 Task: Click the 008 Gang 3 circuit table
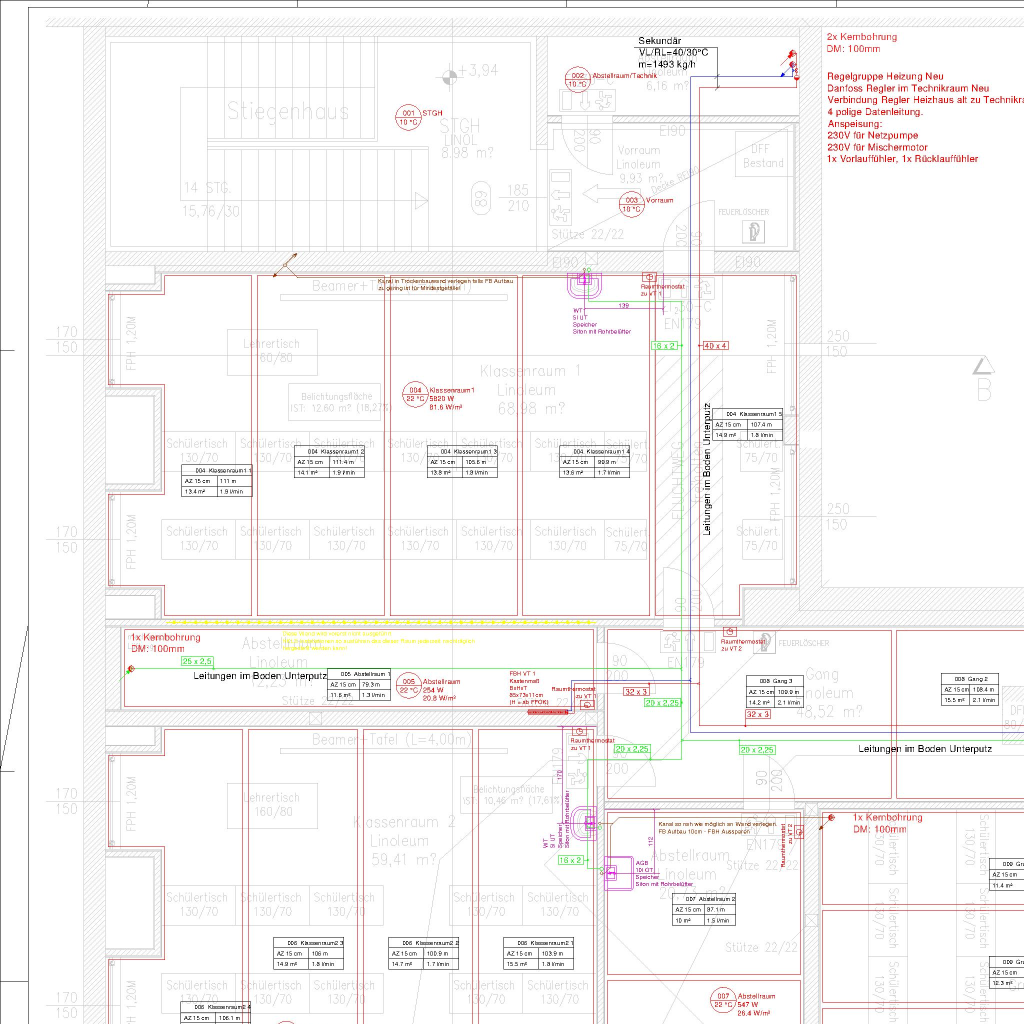click(x=775, y=692)
